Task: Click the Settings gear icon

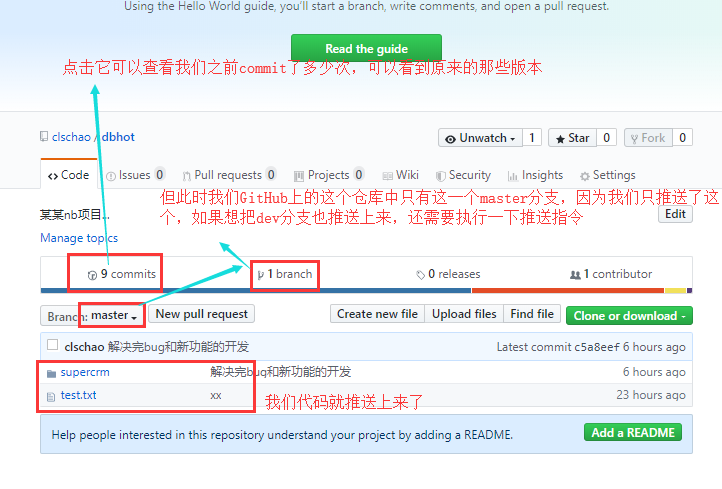Action: 585,176
